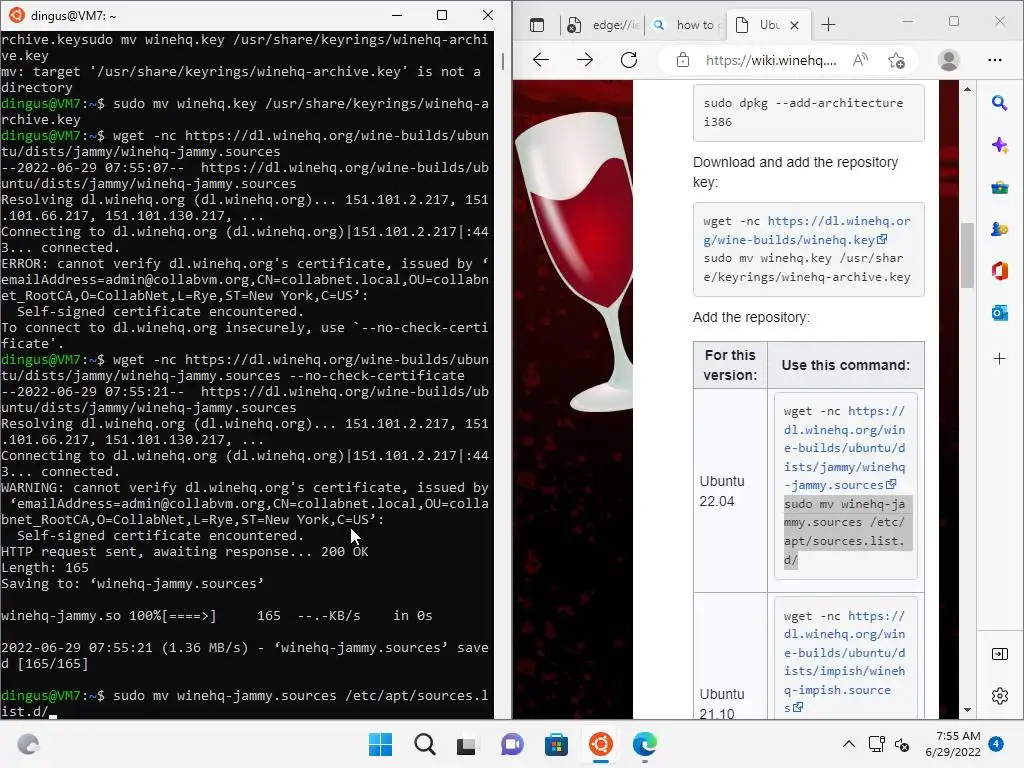The image size is (1024, 768).
Task: Add a site to Edge sidebar
Action: tap(999, 359)
